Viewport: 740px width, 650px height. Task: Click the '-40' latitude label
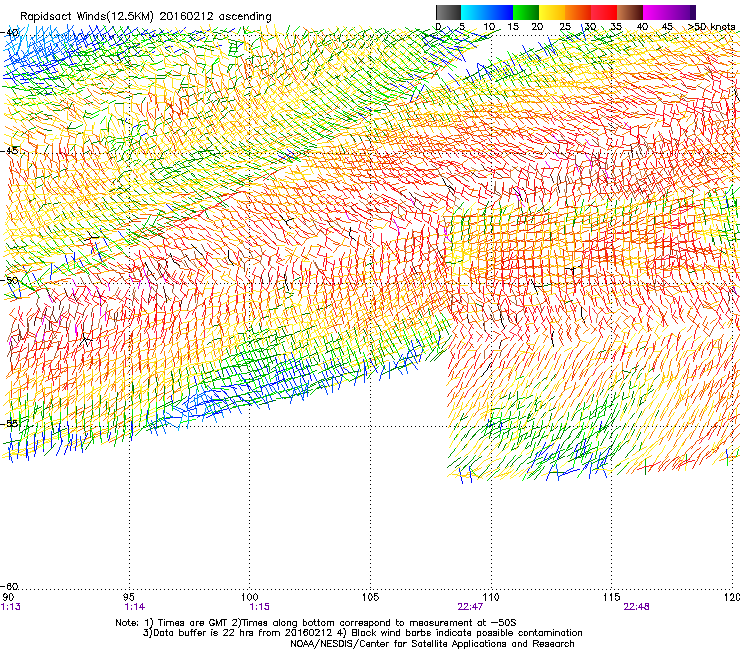pyautogui.click(x=10, y=33)
